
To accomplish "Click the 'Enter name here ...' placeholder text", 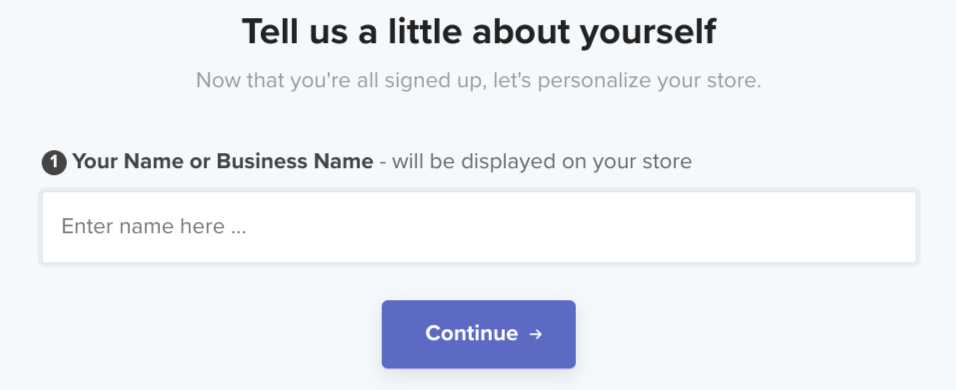I will (x=154, y=227).
